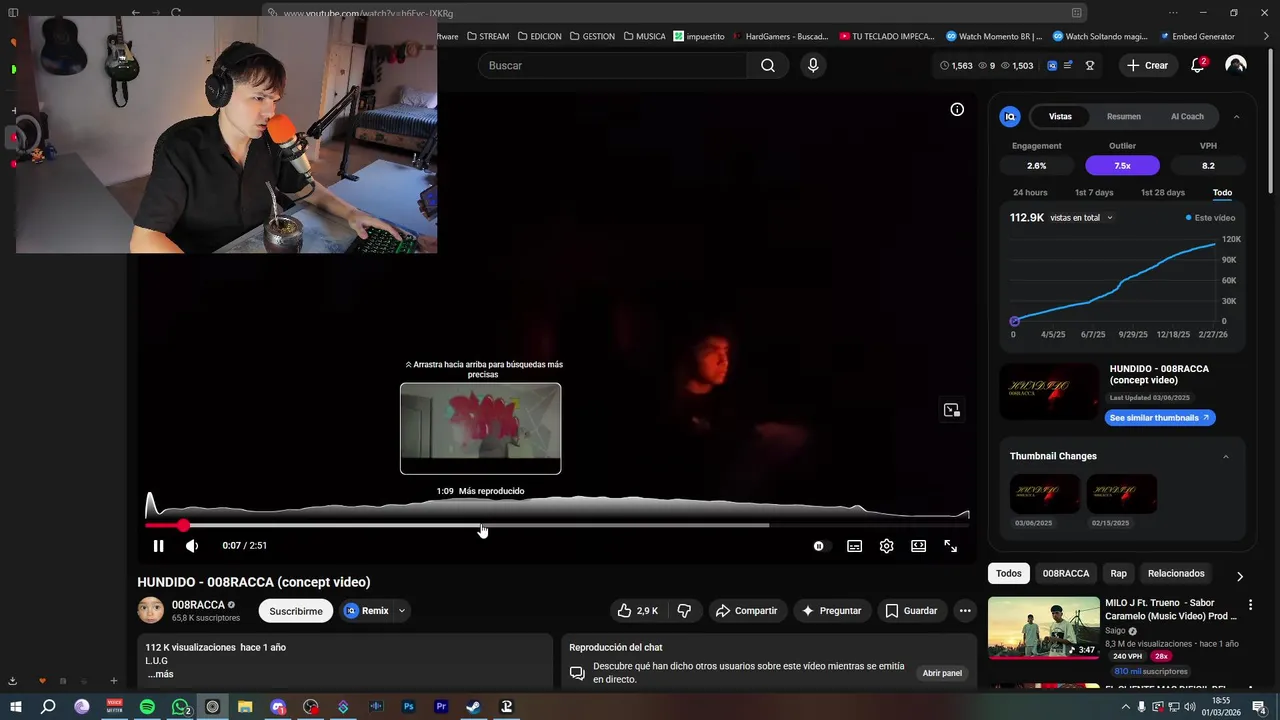This screenshot has height=720, width=1280.
Task: Open thumbnail dated 02/15/2025
Action: coord(1122,494)
